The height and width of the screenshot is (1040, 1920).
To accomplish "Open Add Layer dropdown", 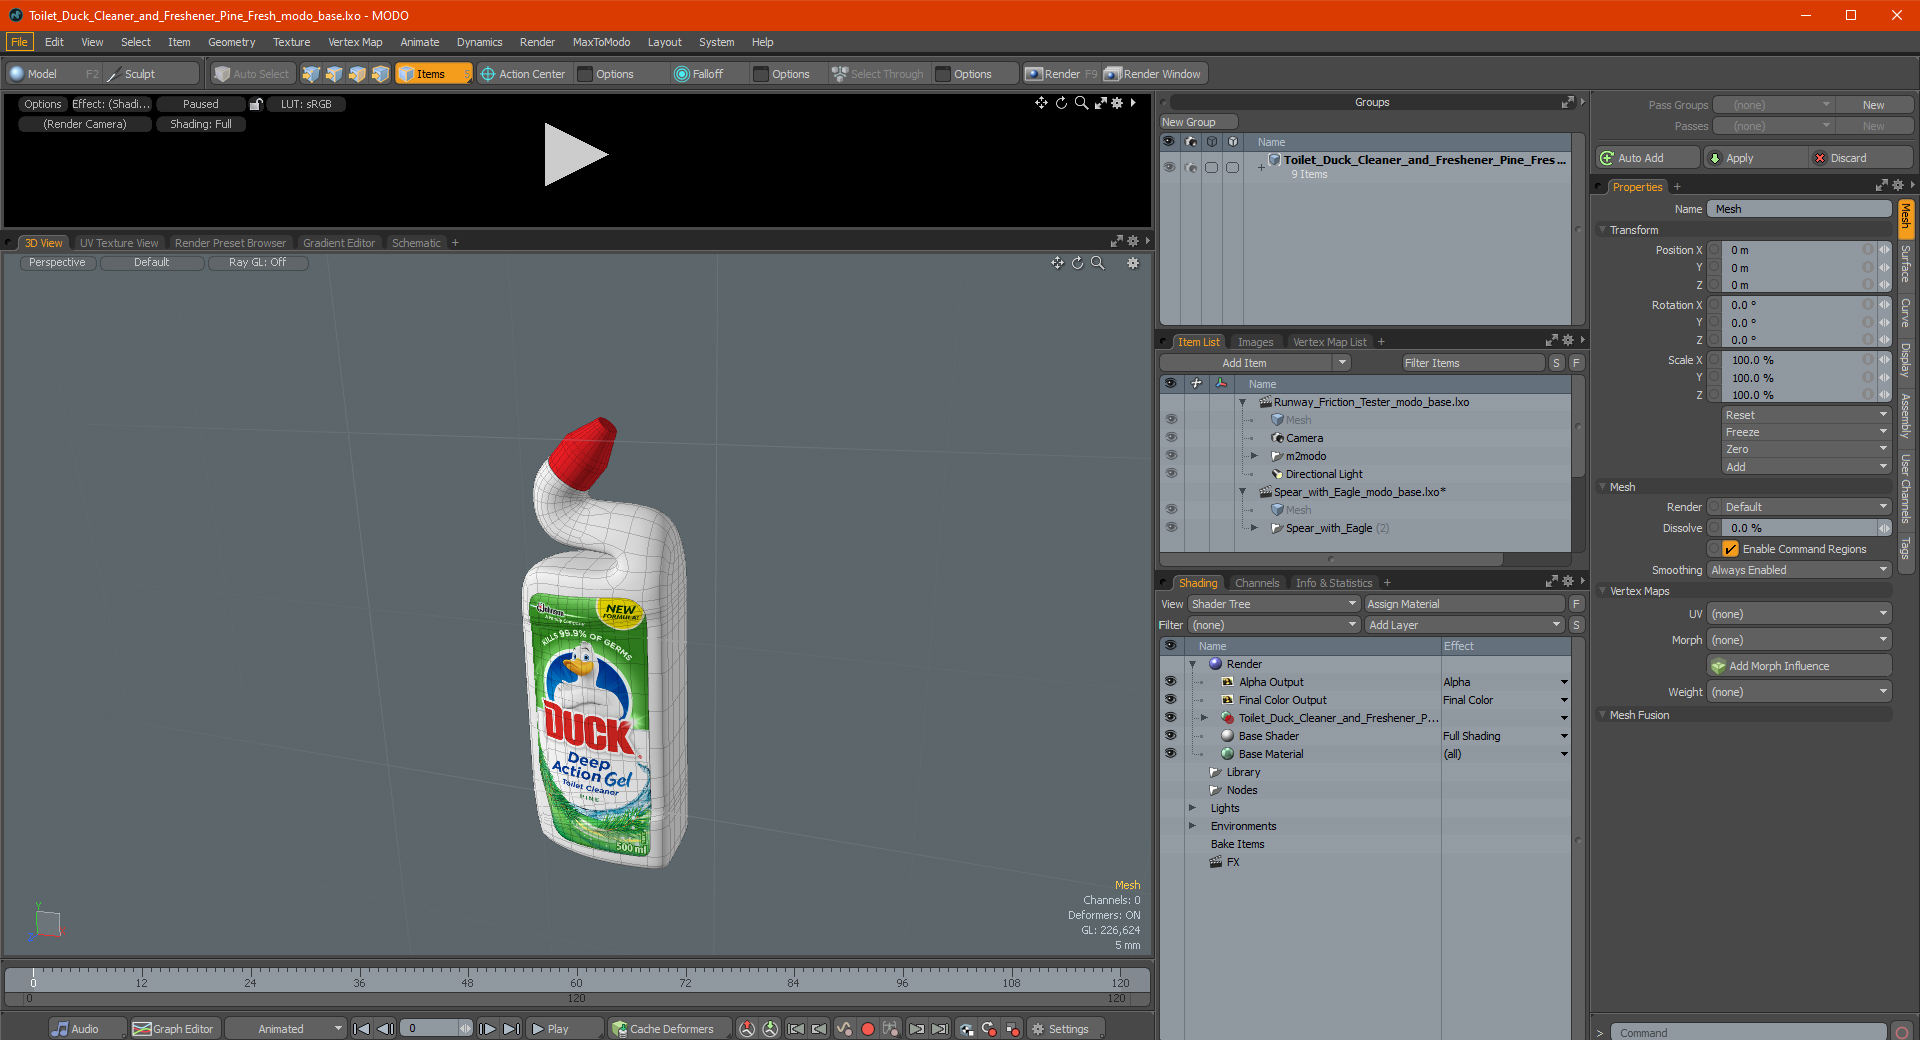I will point(1464,625).
